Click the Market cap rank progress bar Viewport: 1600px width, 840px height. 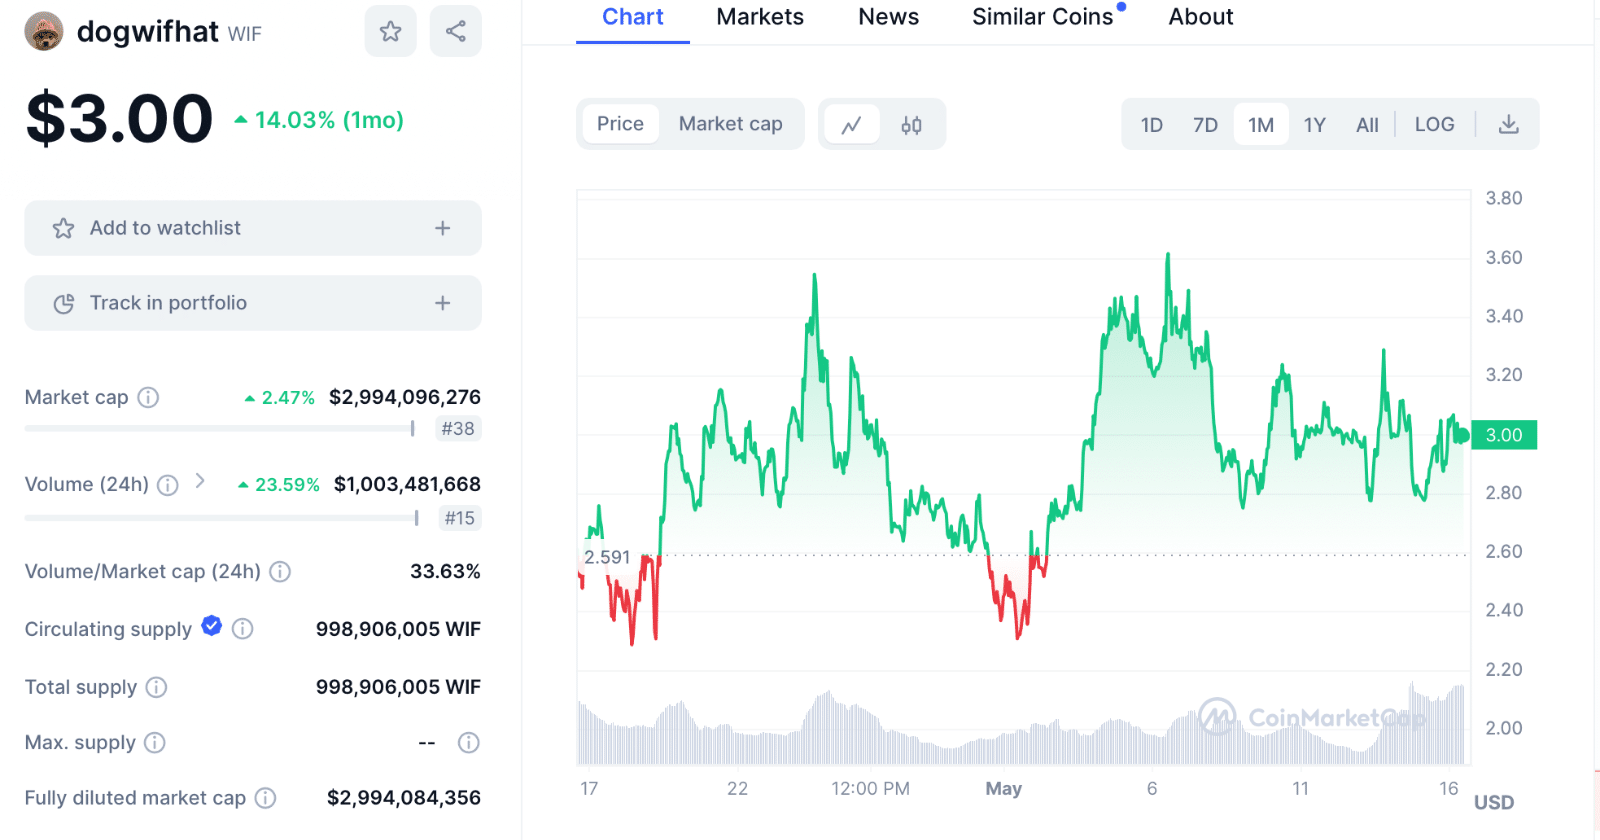pyautogui.click(x=220, y=429)
